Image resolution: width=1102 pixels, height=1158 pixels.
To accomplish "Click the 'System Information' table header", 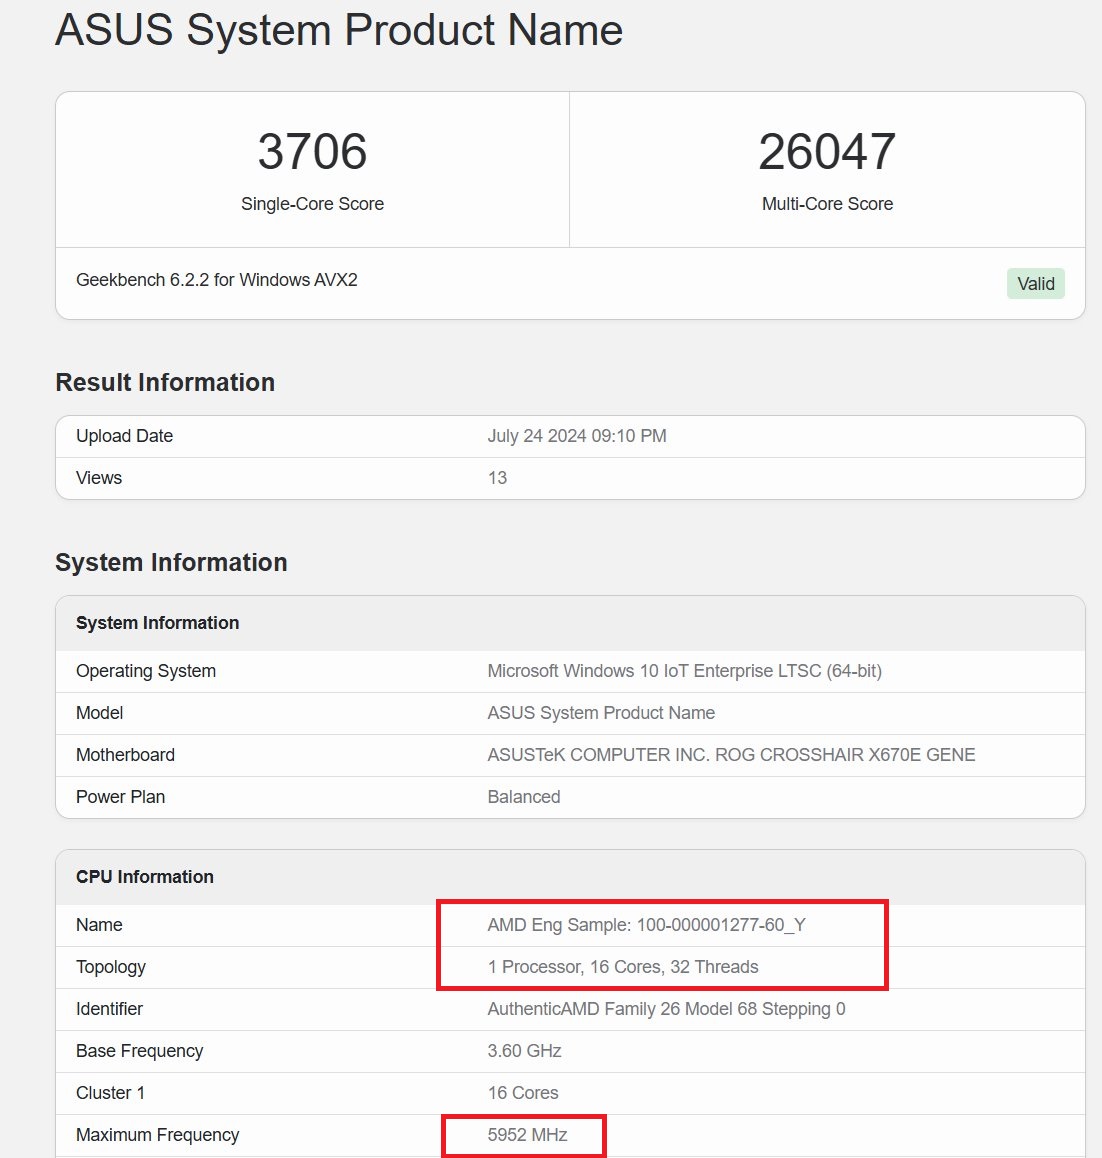I will point(157,623).
